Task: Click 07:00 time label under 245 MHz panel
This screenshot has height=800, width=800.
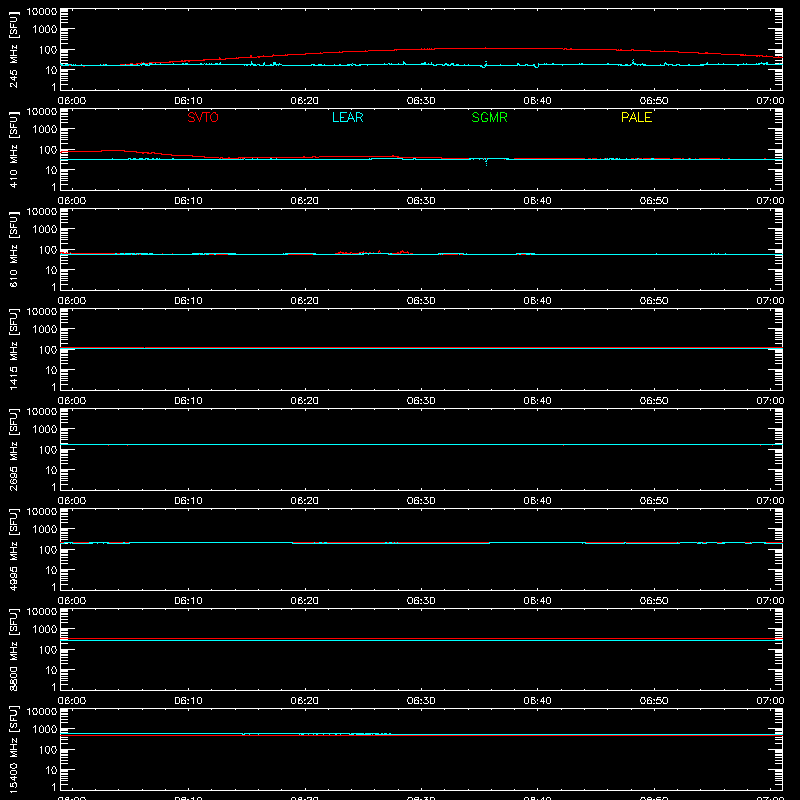Action: 770,101
